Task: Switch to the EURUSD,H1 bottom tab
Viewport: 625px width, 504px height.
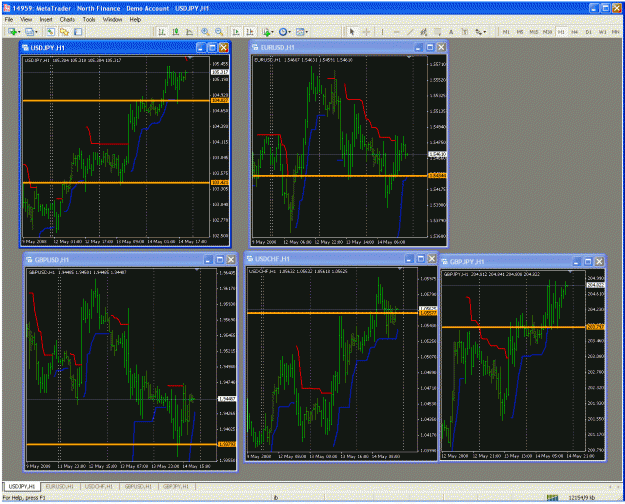Action: click(60, 486)
